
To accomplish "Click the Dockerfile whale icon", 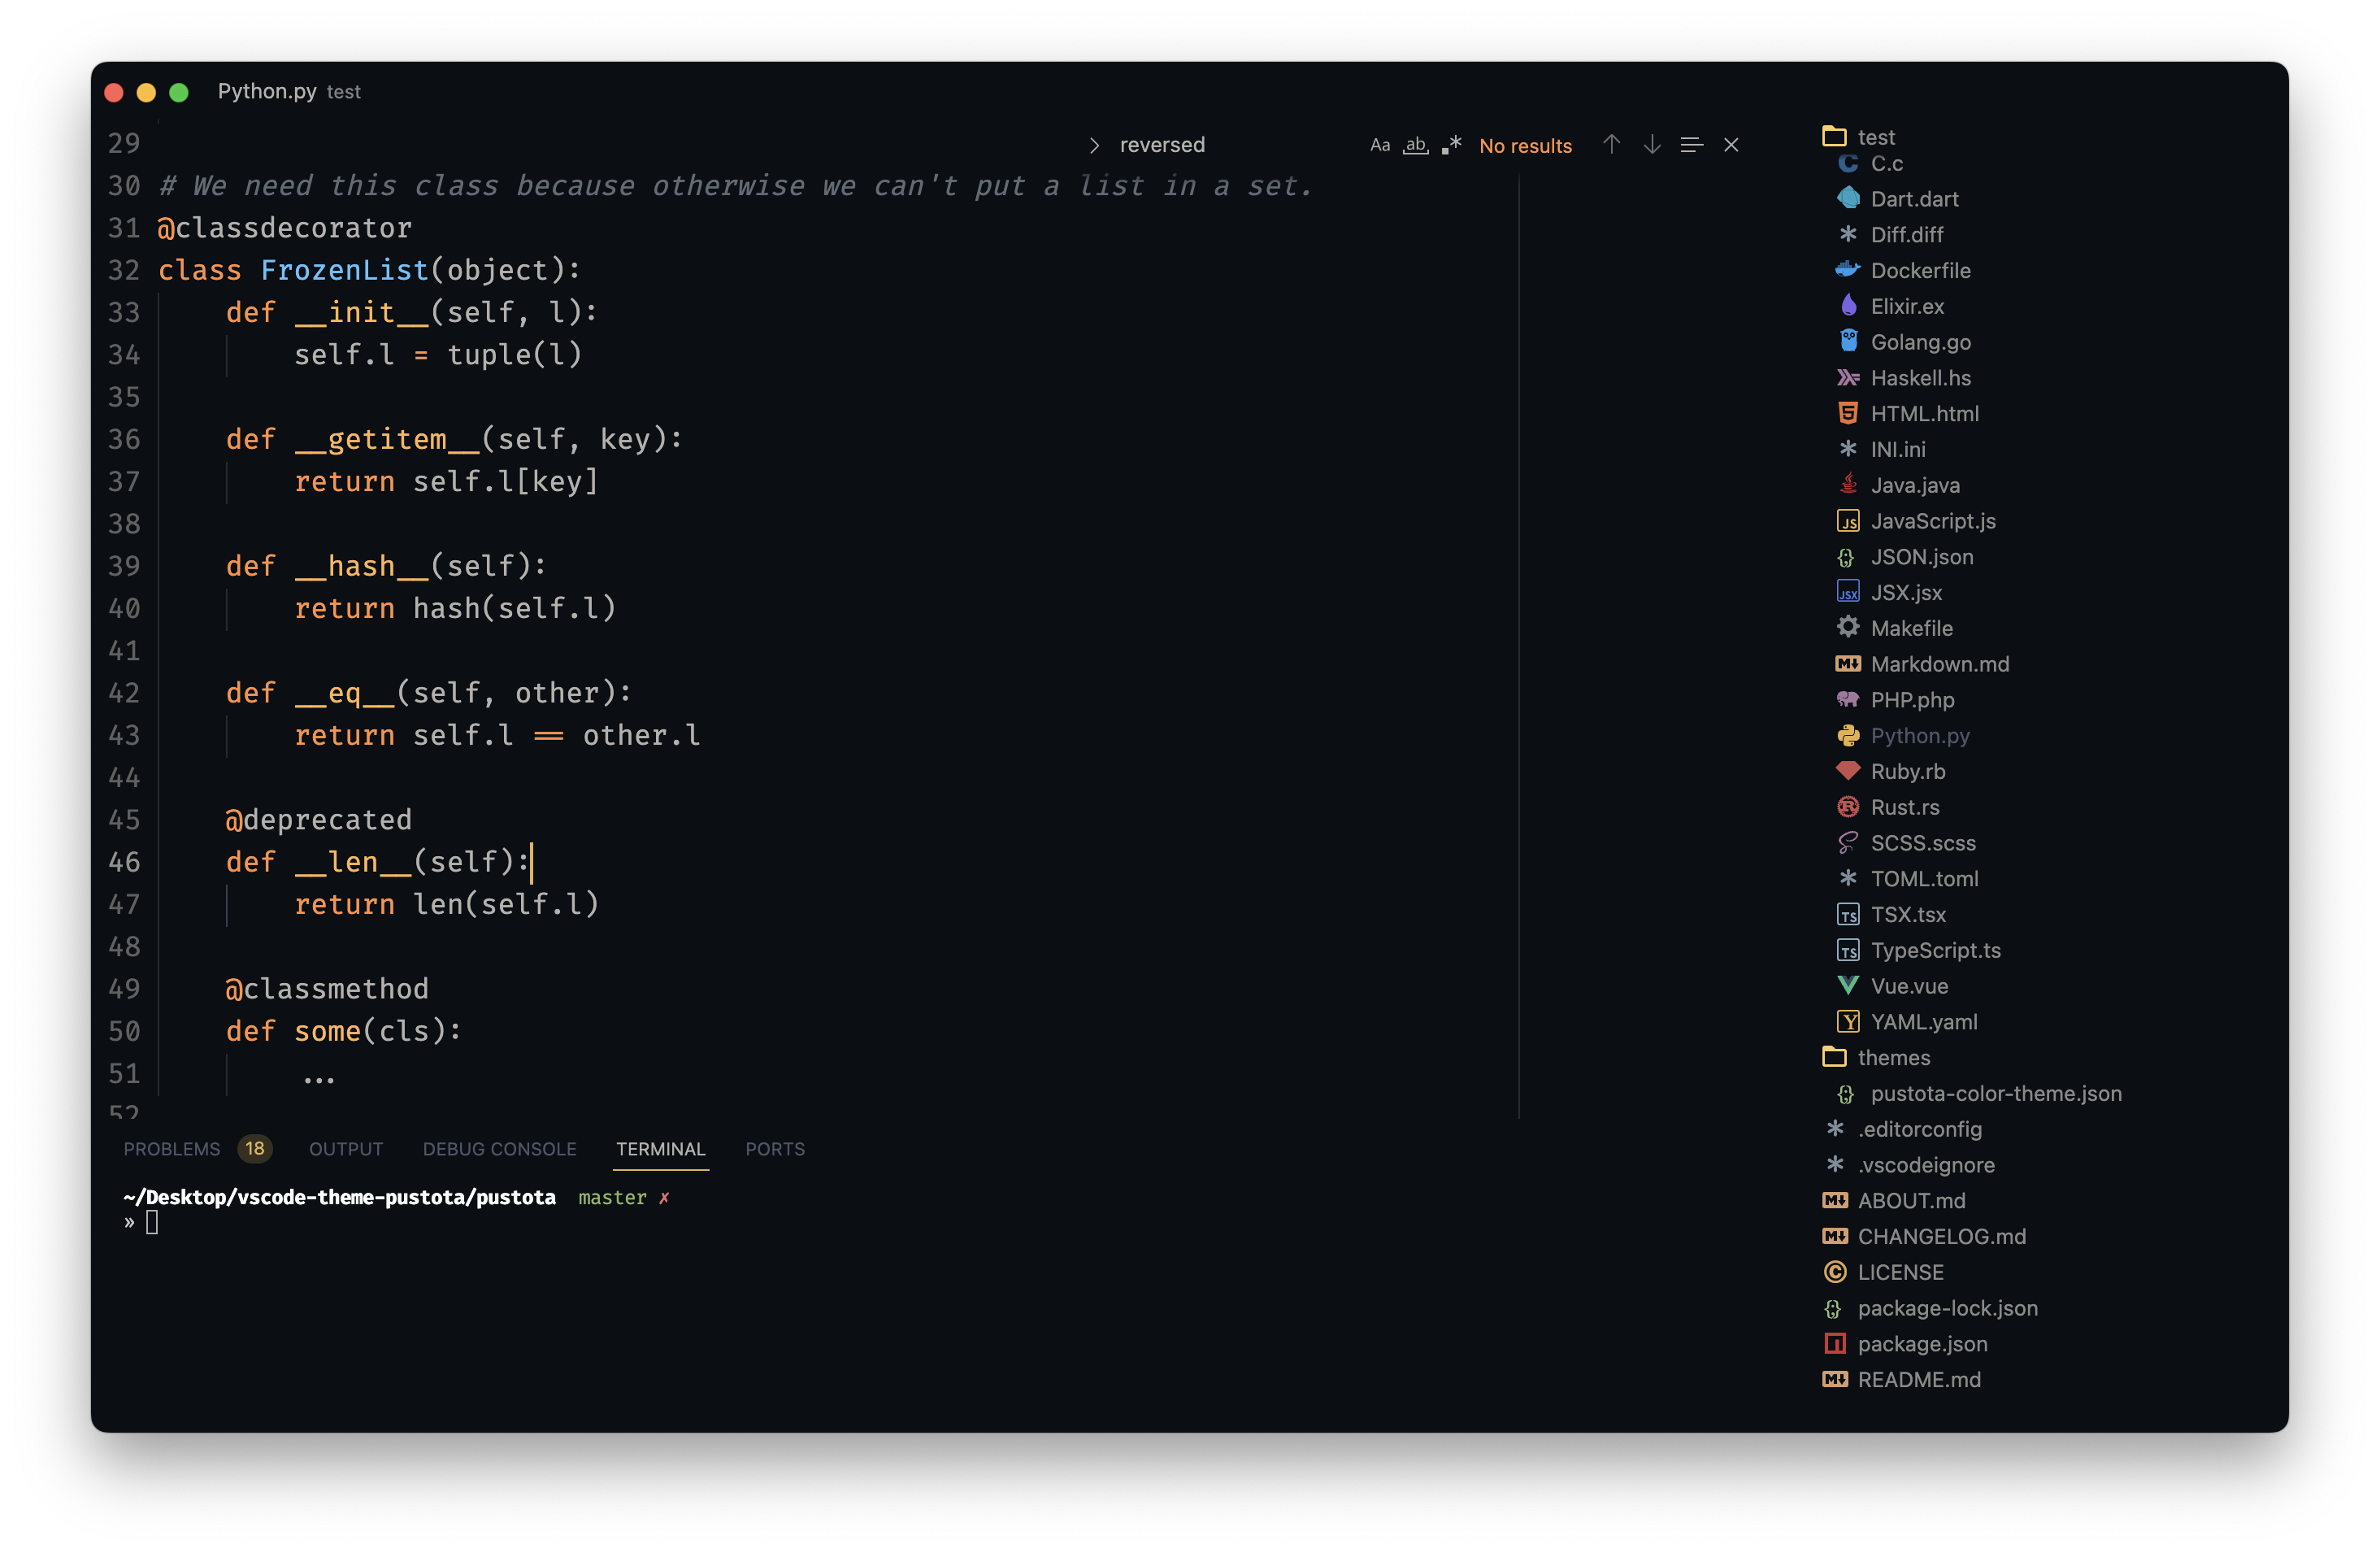I will 1847,270.
